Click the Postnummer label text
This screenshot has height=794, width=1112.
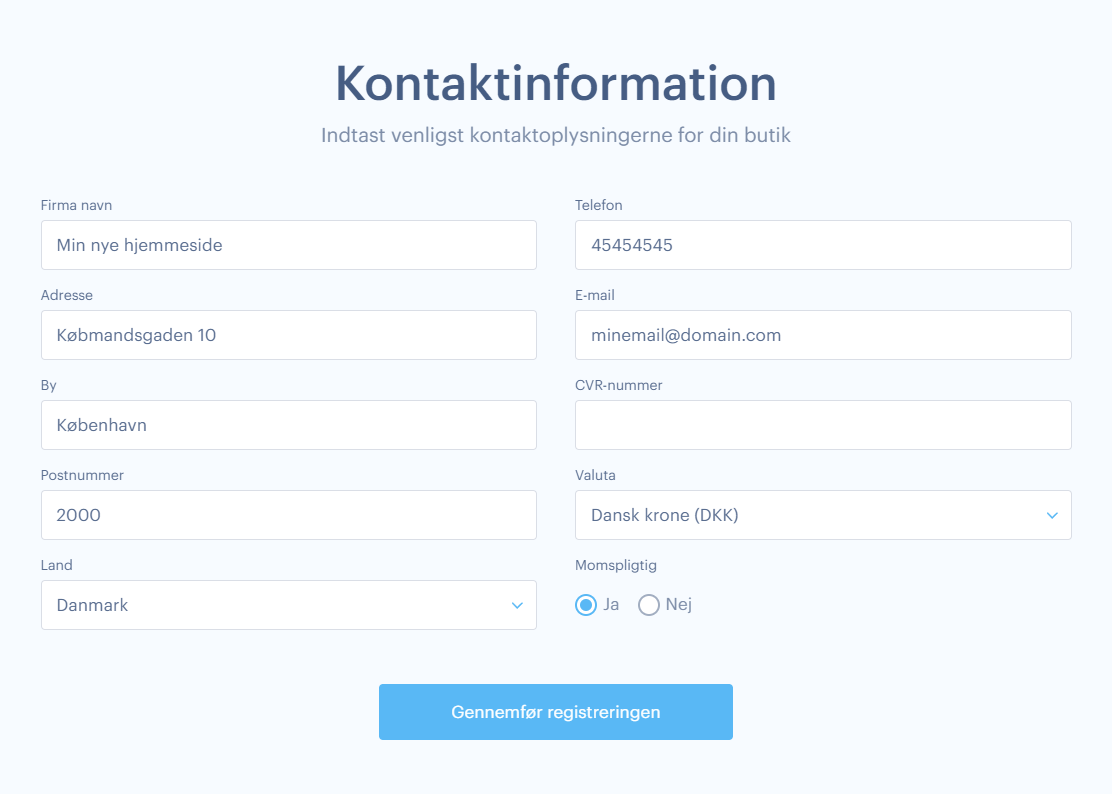pyautogui.click(x=82, y=475)
